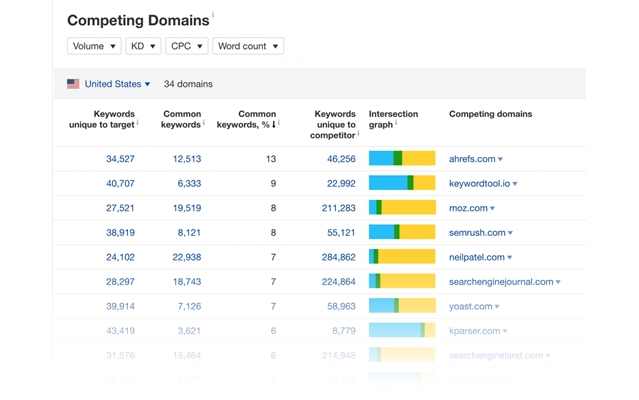Click info icon by Keywords unique to competitor
639x400 pixels.
(359, 134)
